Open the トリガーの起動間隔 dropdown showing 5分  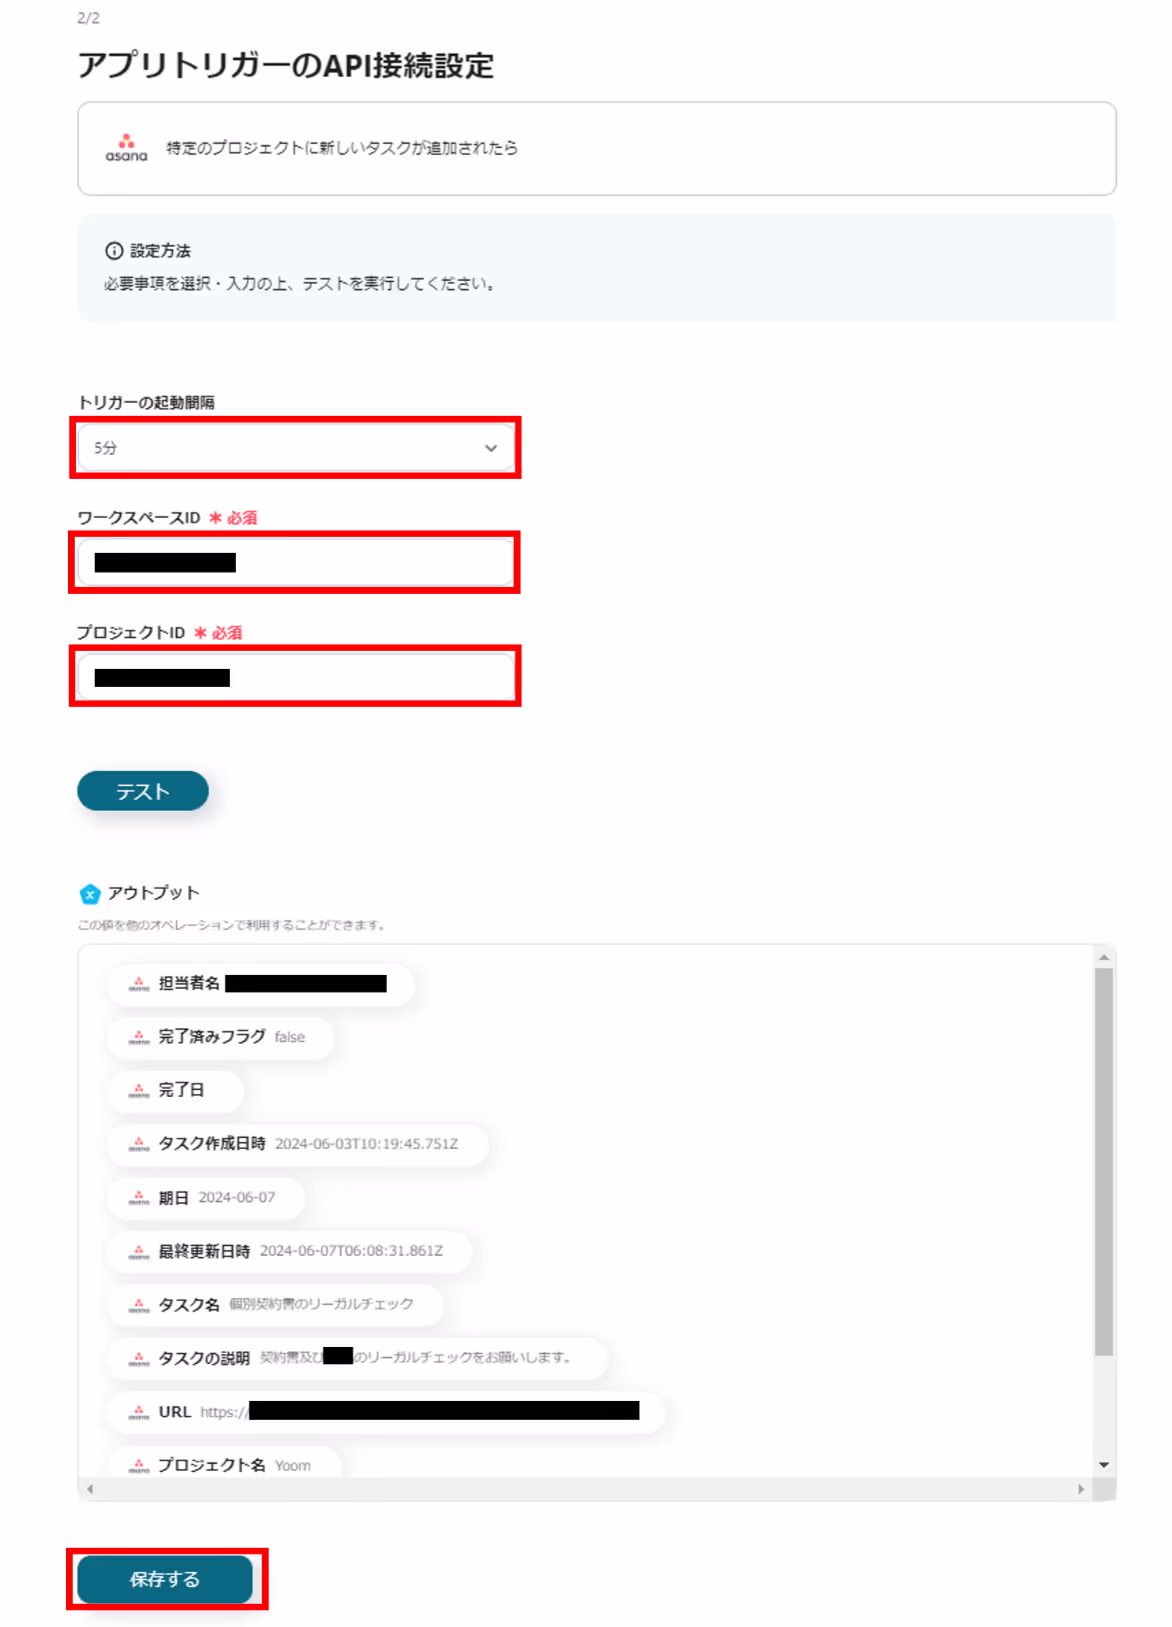(x=296, y=448)
